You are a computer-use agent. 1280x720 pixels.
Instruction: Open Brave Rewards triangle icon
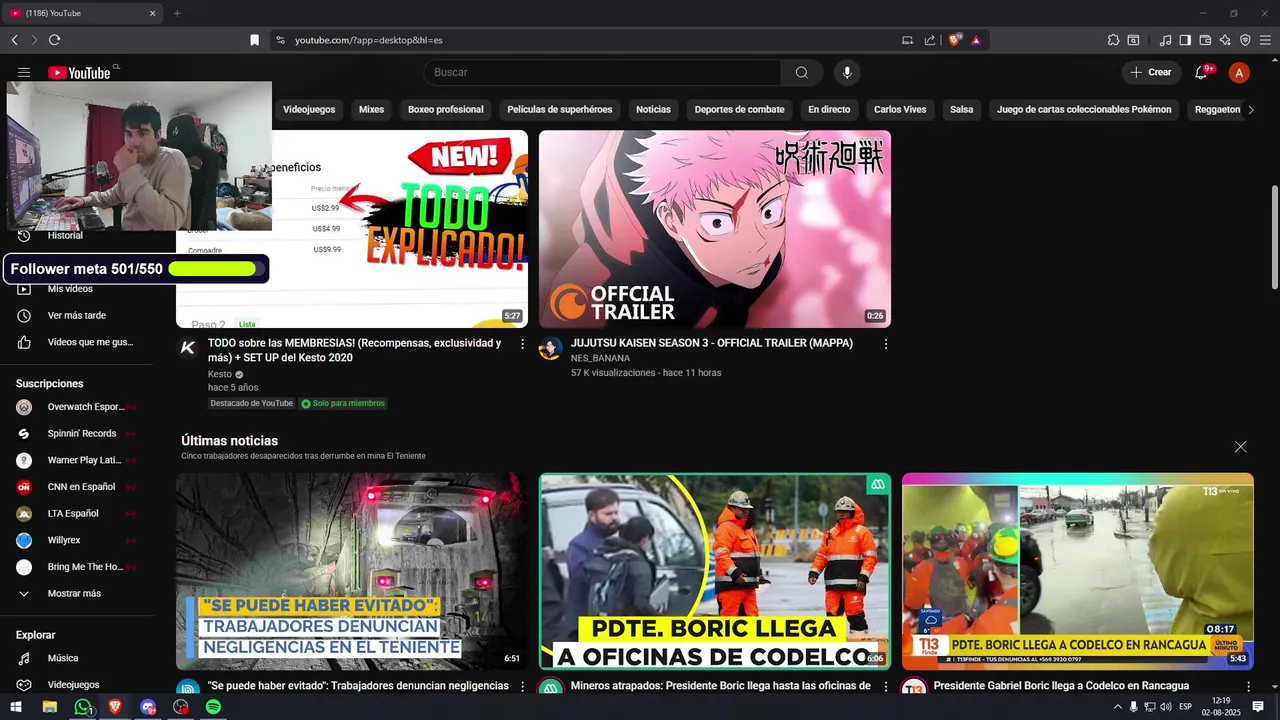coord(976,40)
